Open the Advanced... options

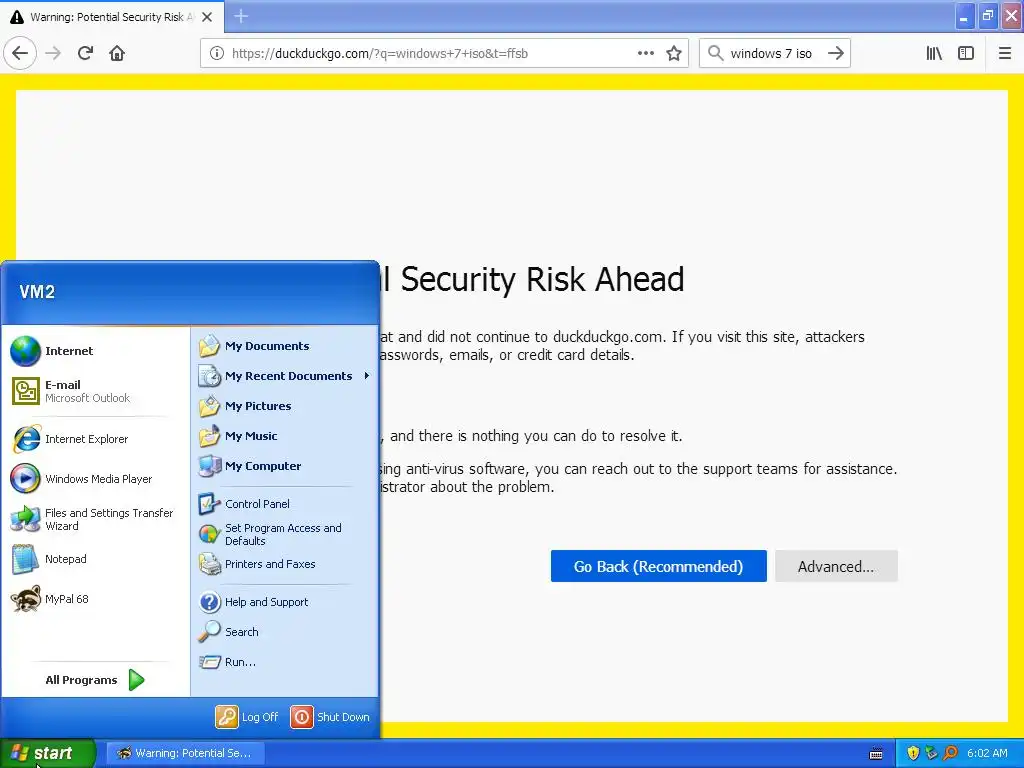836,566
